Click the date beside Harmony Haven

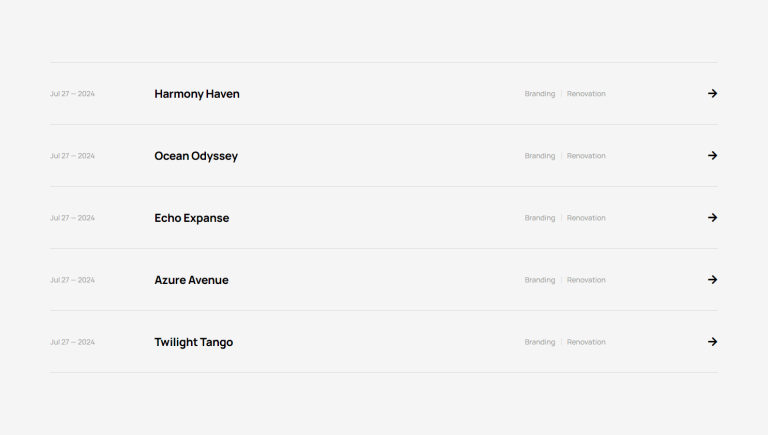point(72,94)
